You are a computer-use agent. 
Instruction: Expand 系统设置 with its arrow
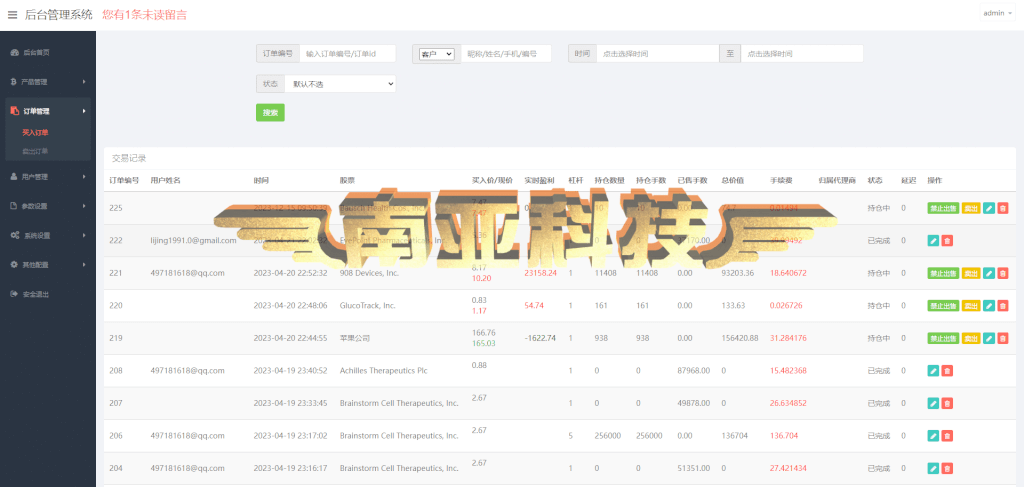84,235
